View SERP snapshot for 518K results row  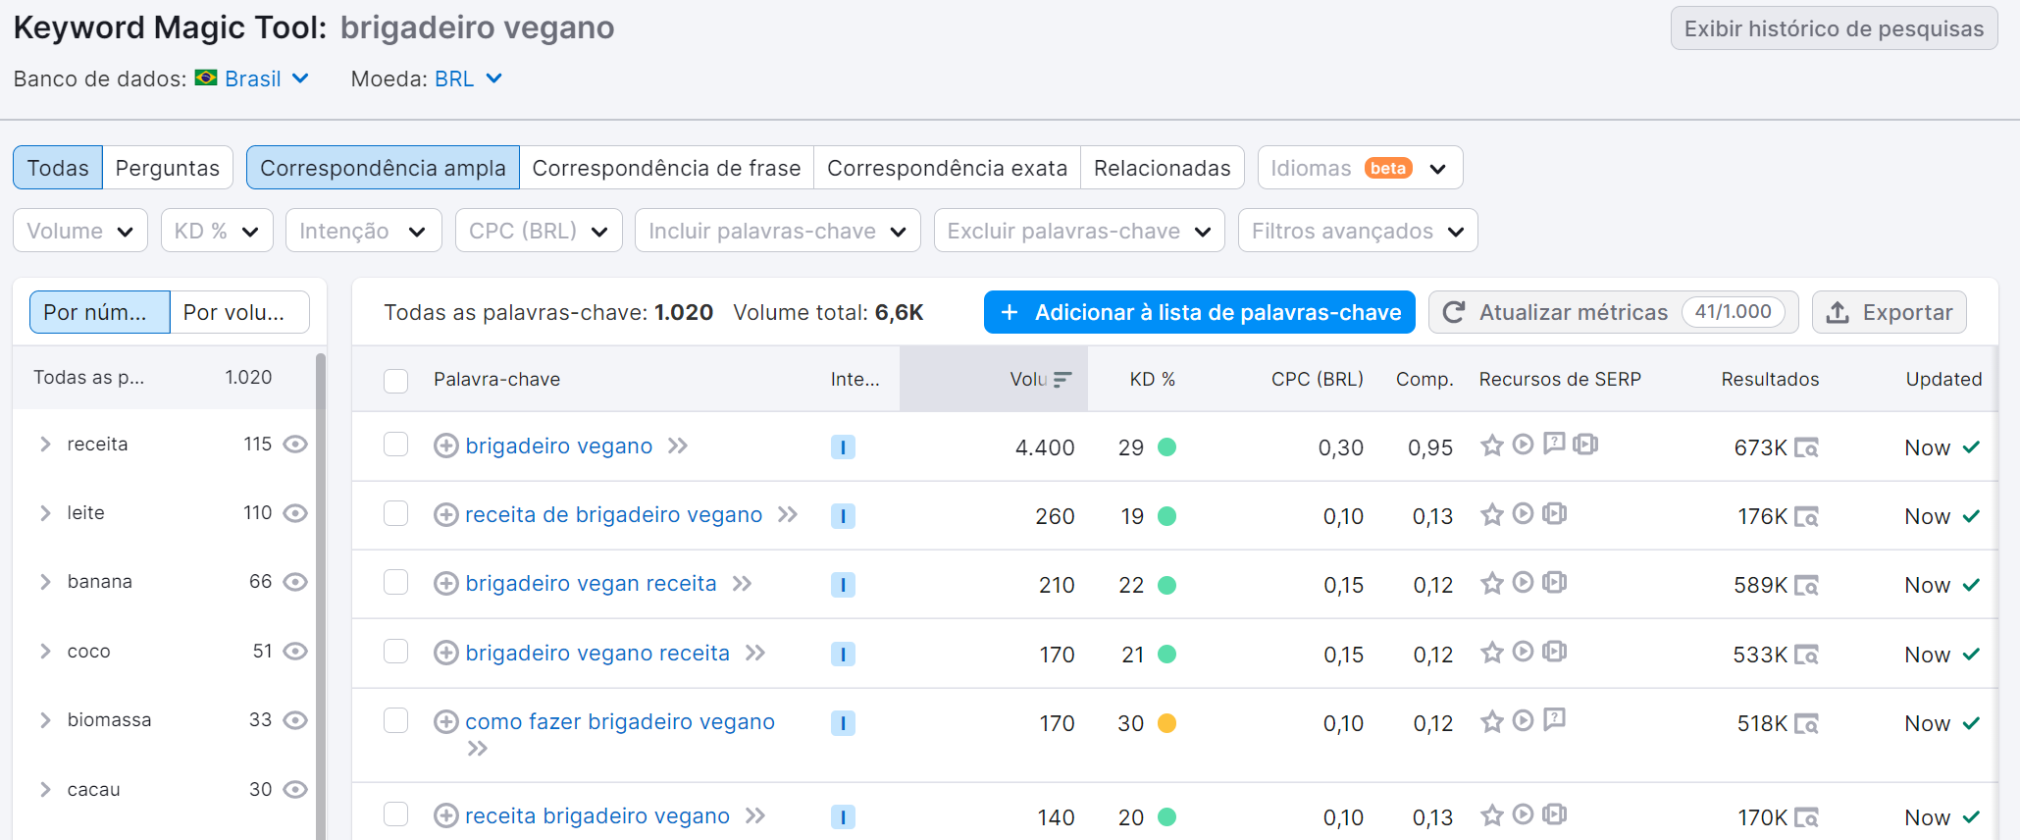tap(1806, 724)
